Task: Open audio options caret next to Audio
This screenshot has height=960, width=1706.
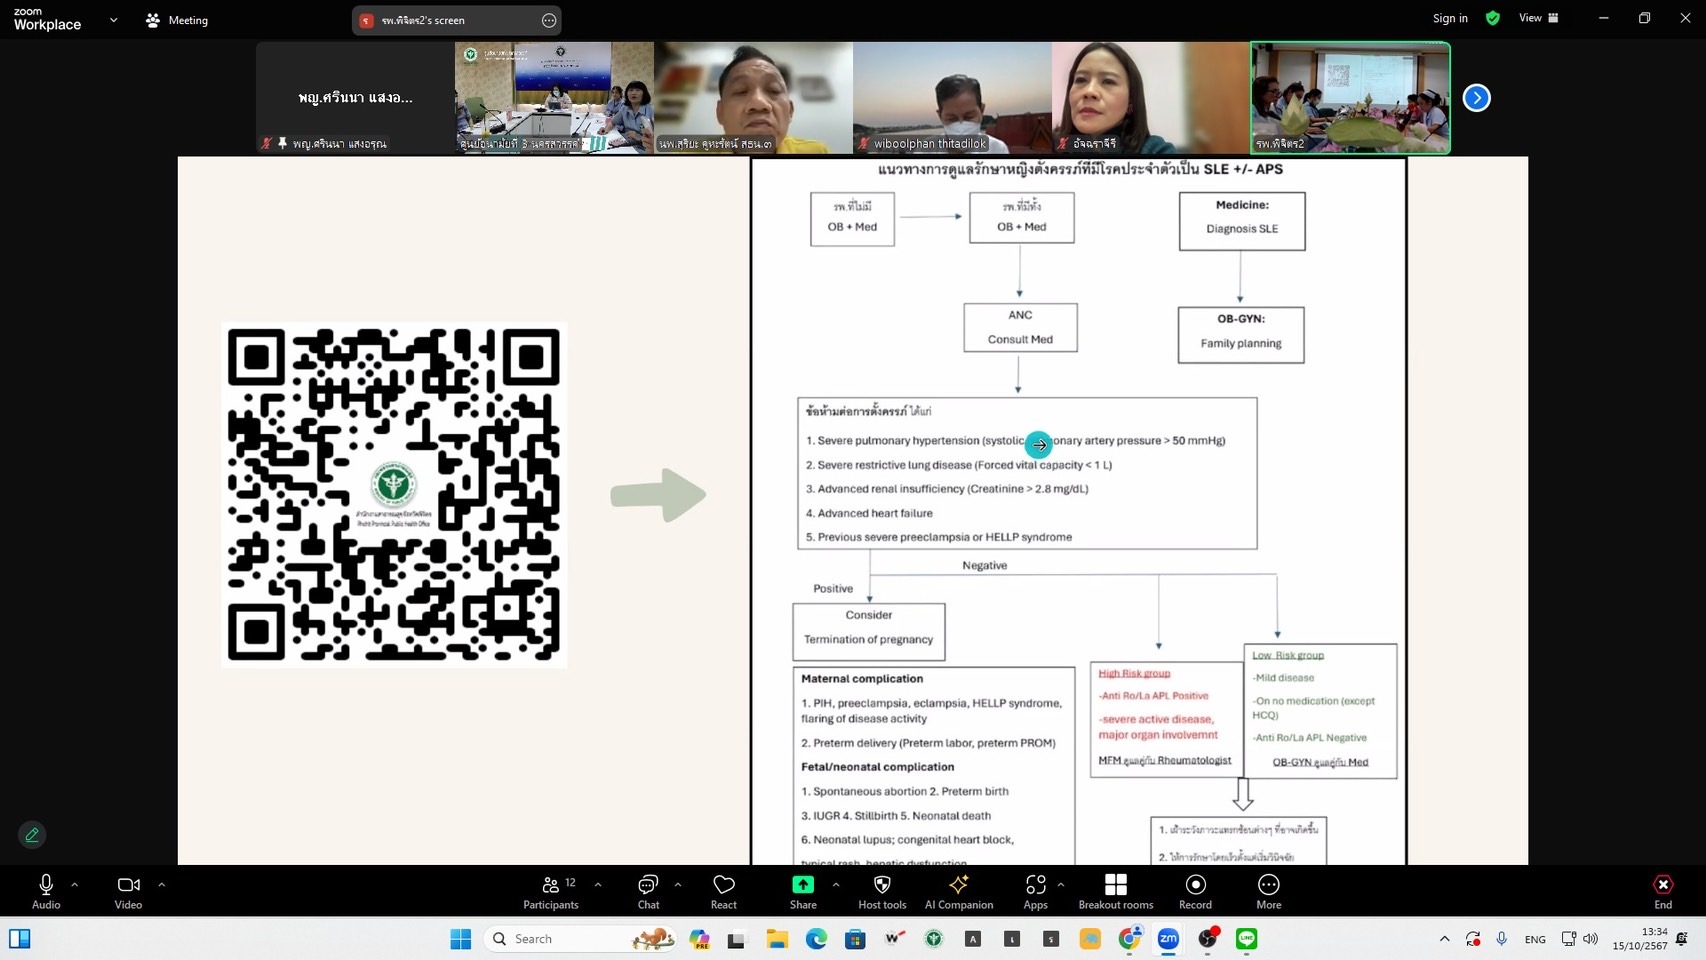Action: pyautogui.click(x=75, y=884)
